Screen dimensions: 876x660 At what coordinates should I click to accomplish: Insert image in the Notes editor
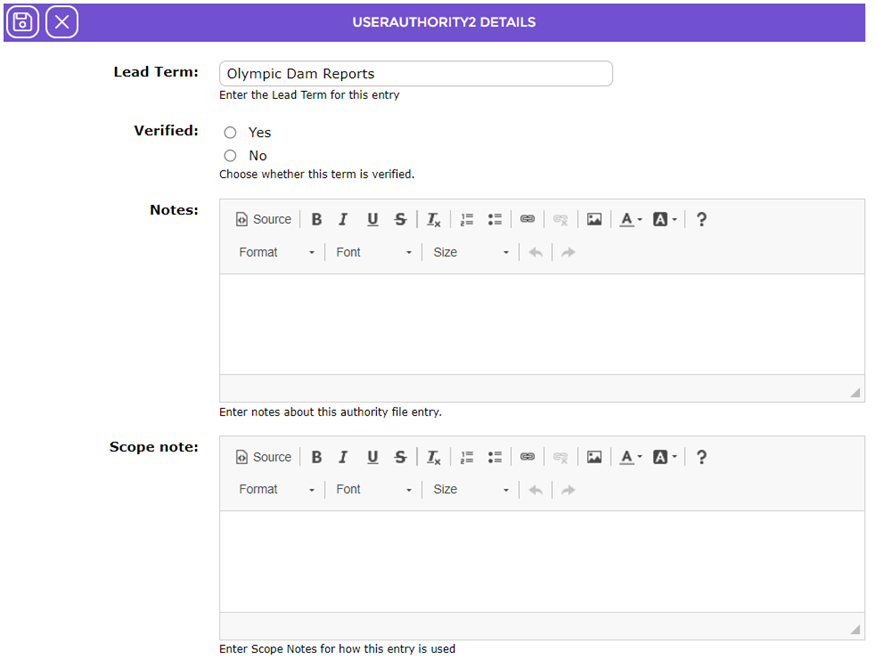click(594, 220)
